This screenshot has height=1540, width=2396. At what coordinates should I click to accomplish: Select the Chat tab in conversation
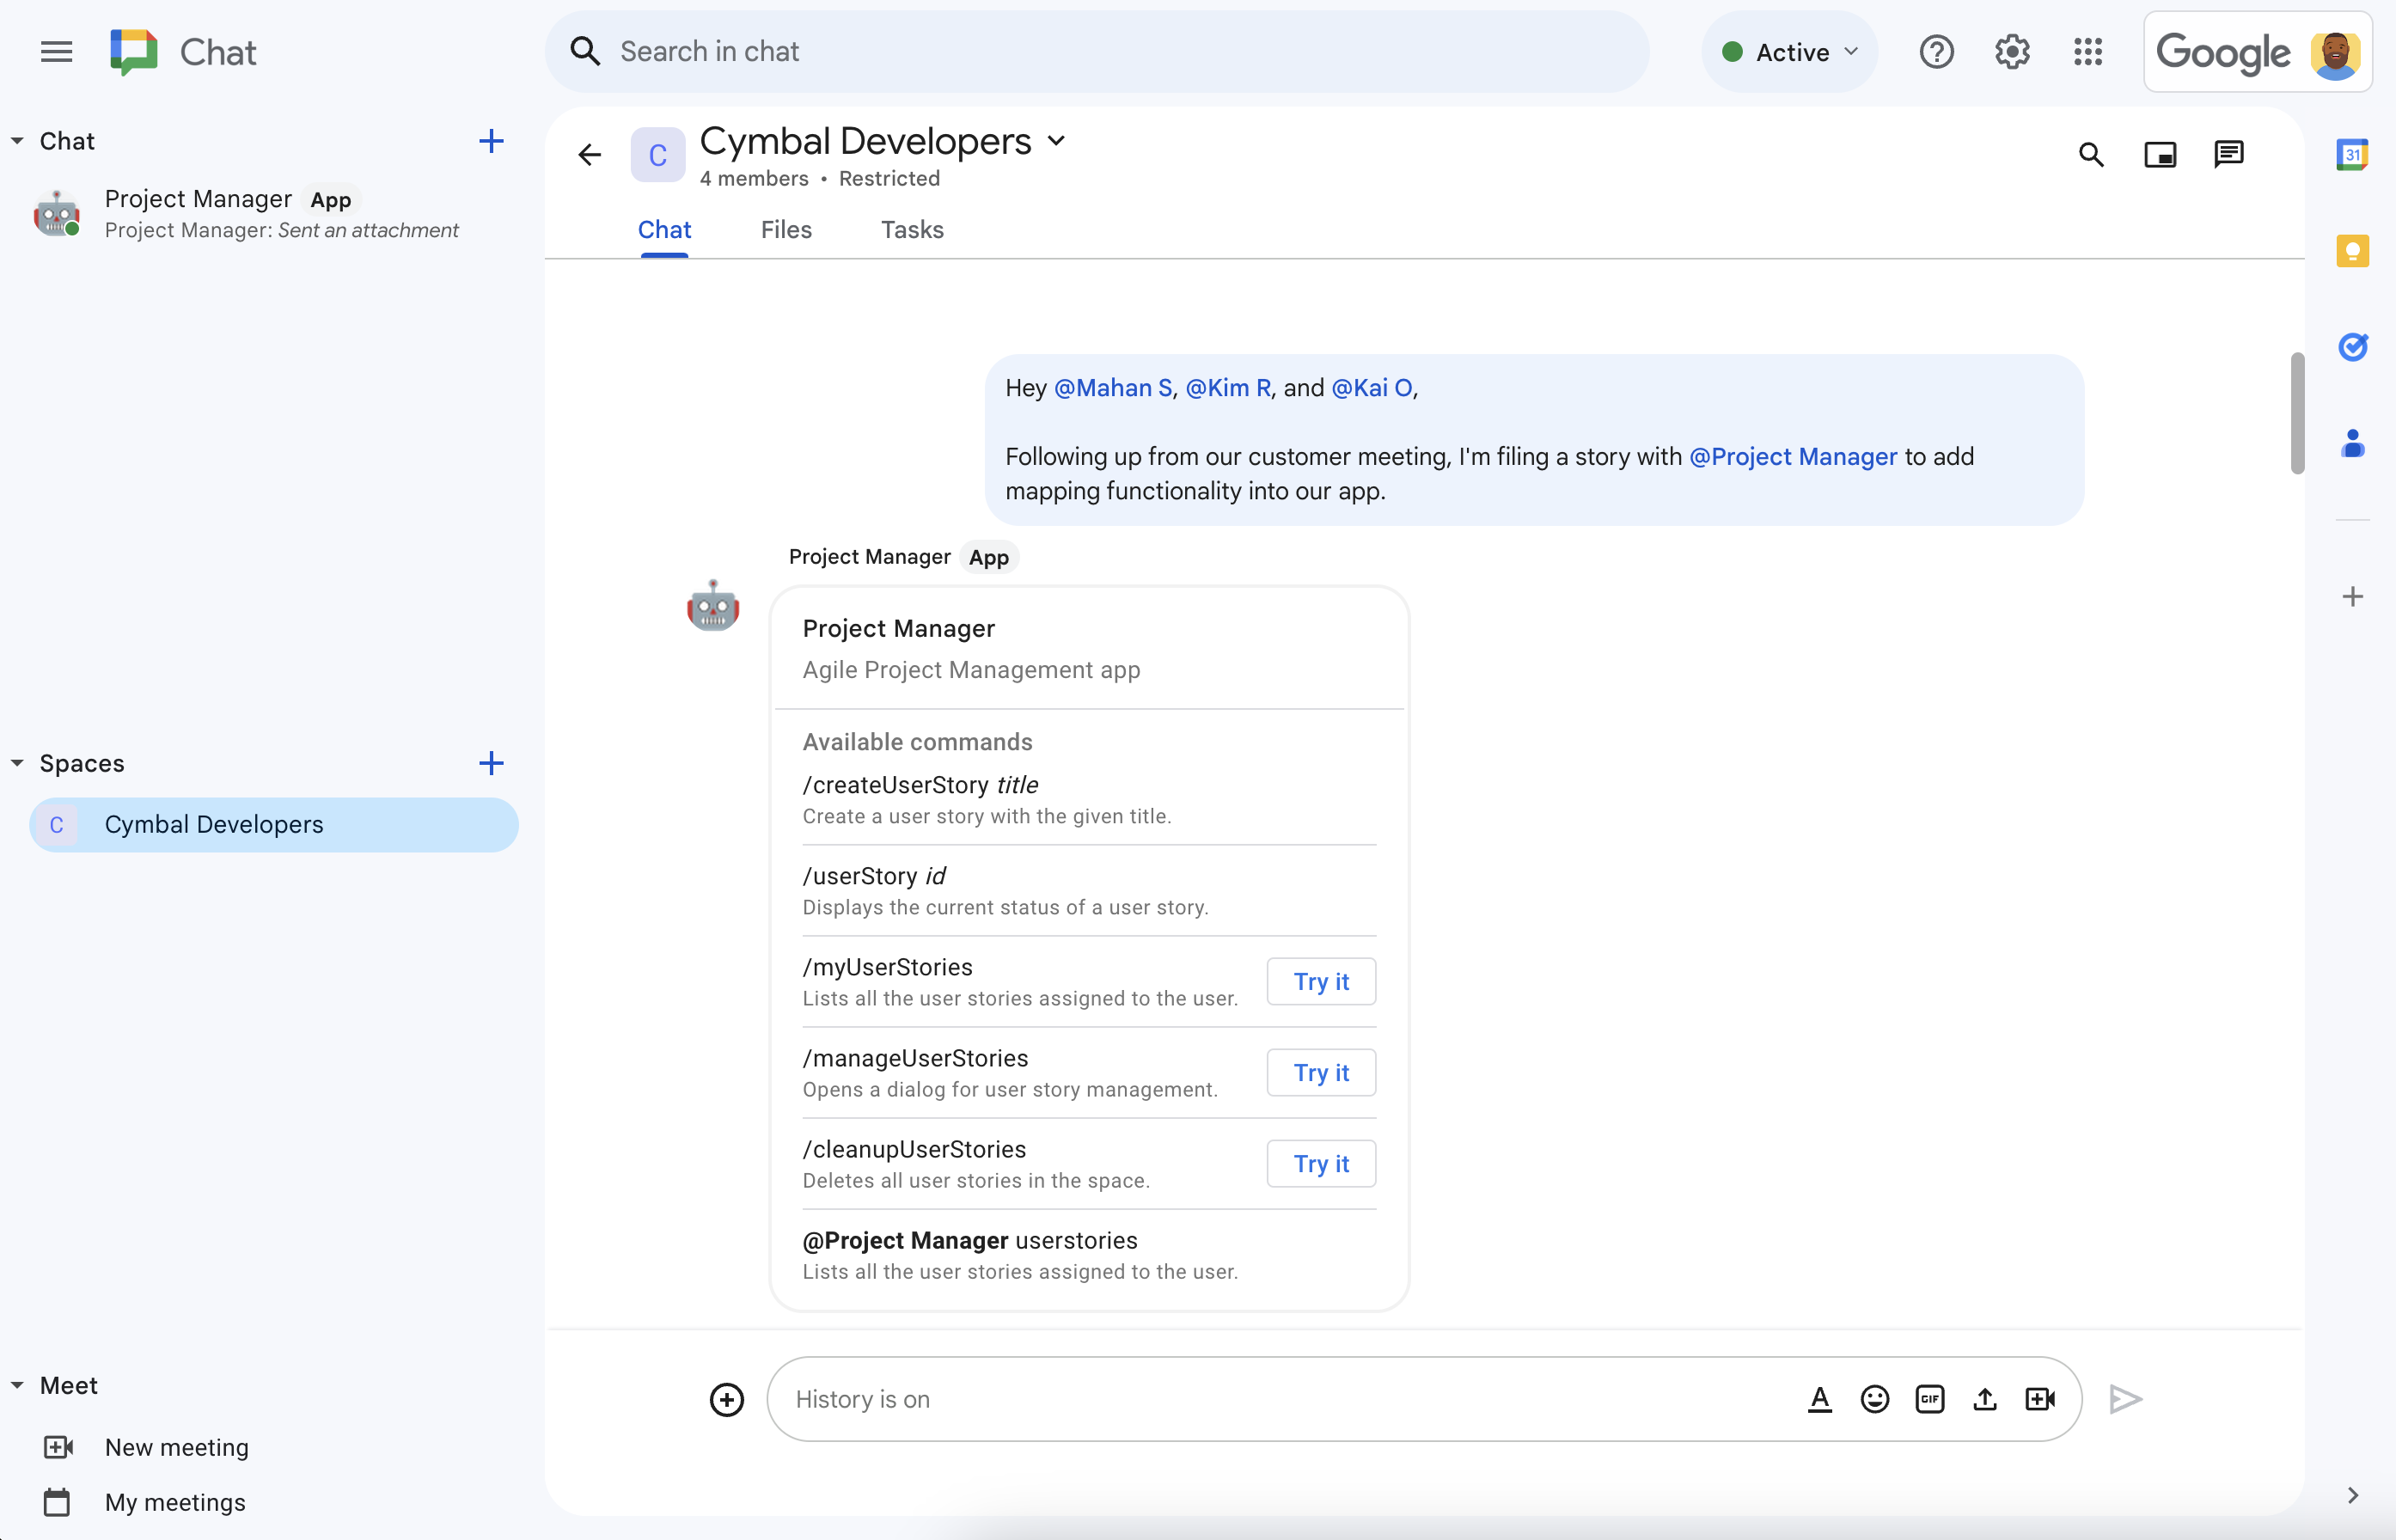pyautogui.click(x=665, y=229)
